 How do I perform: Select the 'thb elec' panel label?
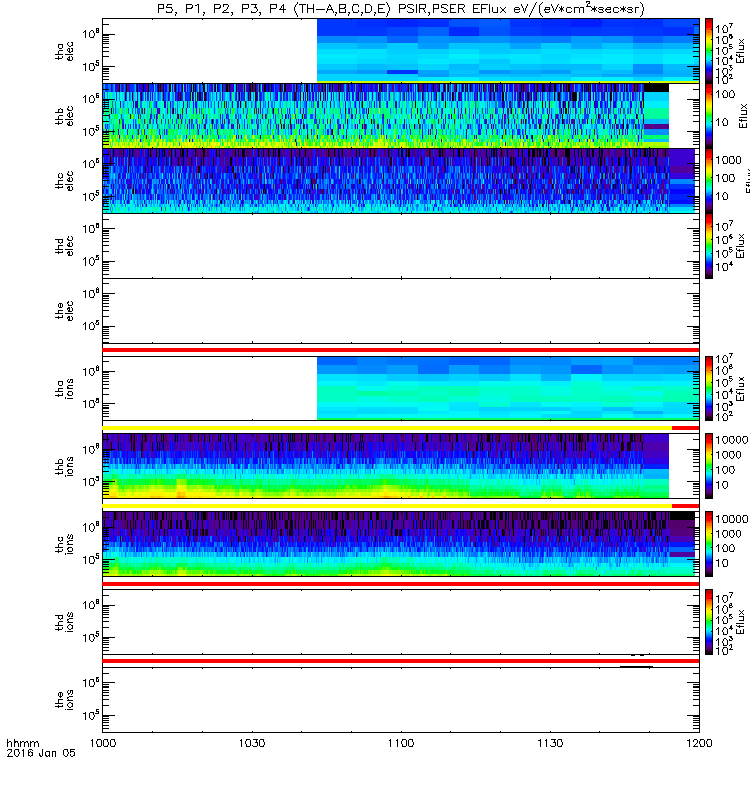[x=65, y=116]
